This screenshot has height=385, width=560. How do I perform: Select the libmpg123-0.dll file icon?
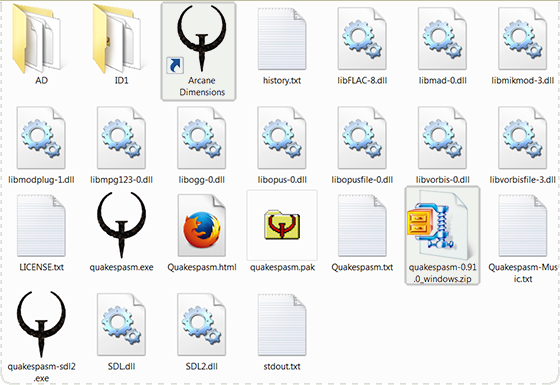(x=121, y=138)
